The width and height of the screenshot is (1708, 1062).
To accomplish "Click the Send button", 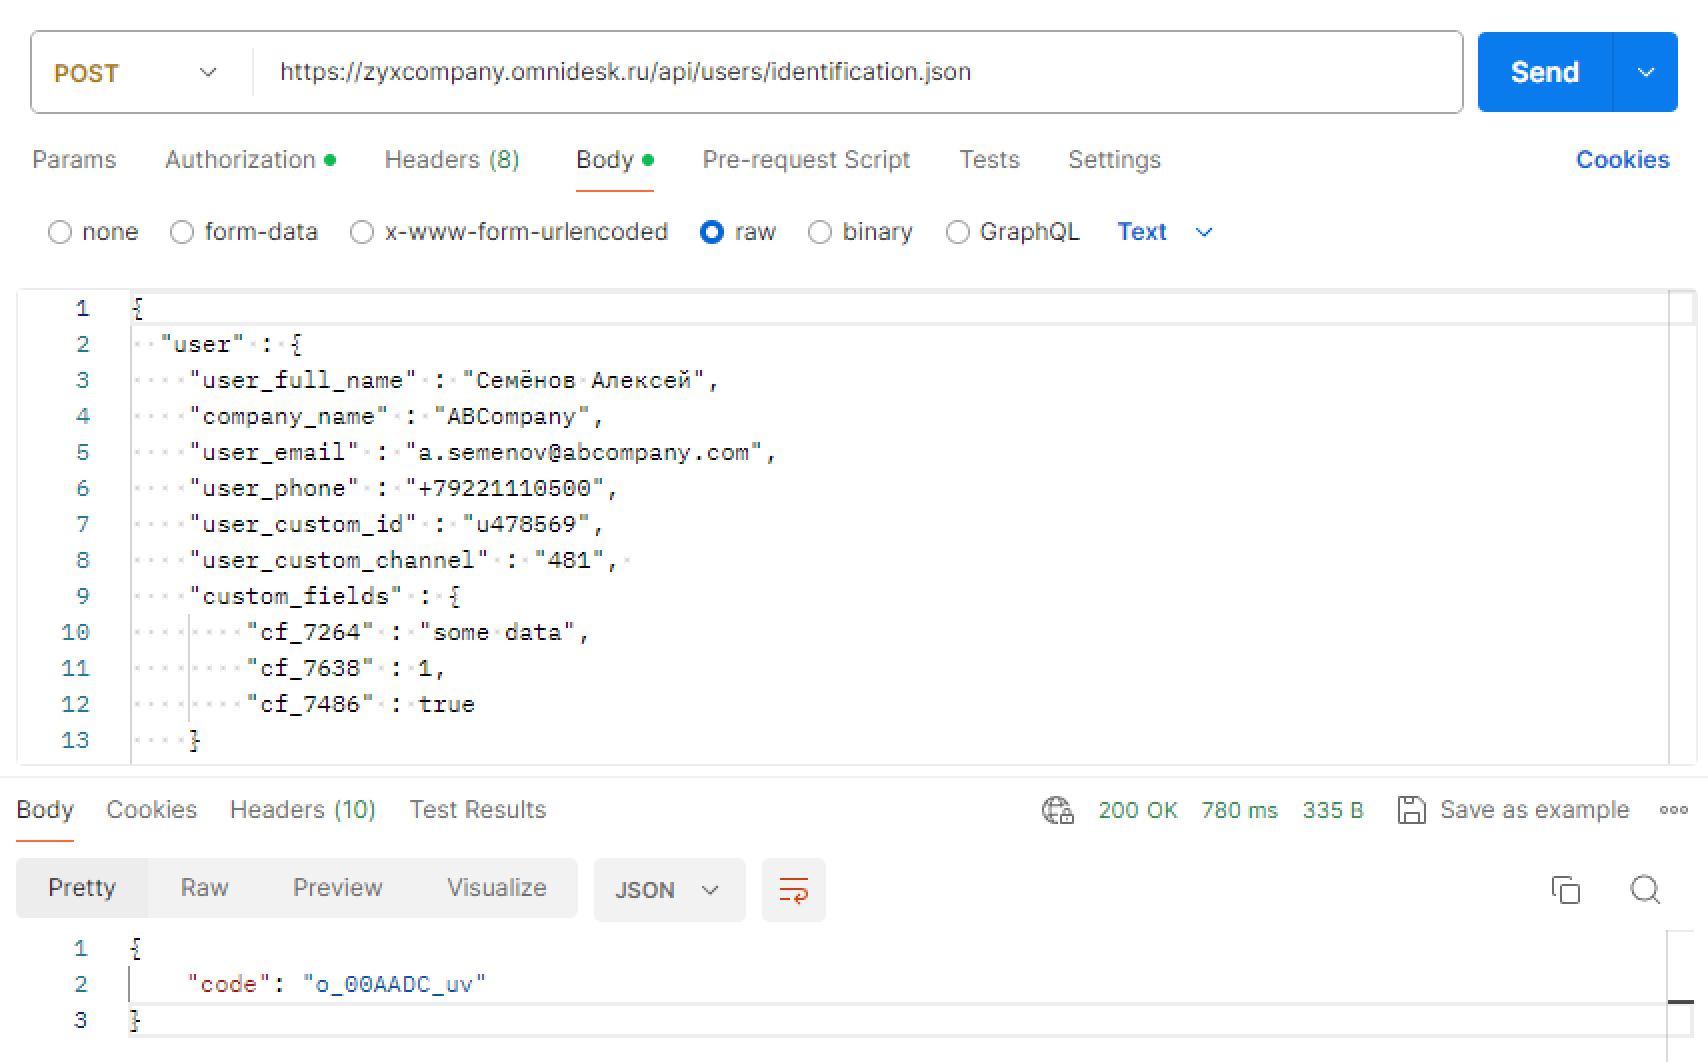I will tap(1545, 72).
